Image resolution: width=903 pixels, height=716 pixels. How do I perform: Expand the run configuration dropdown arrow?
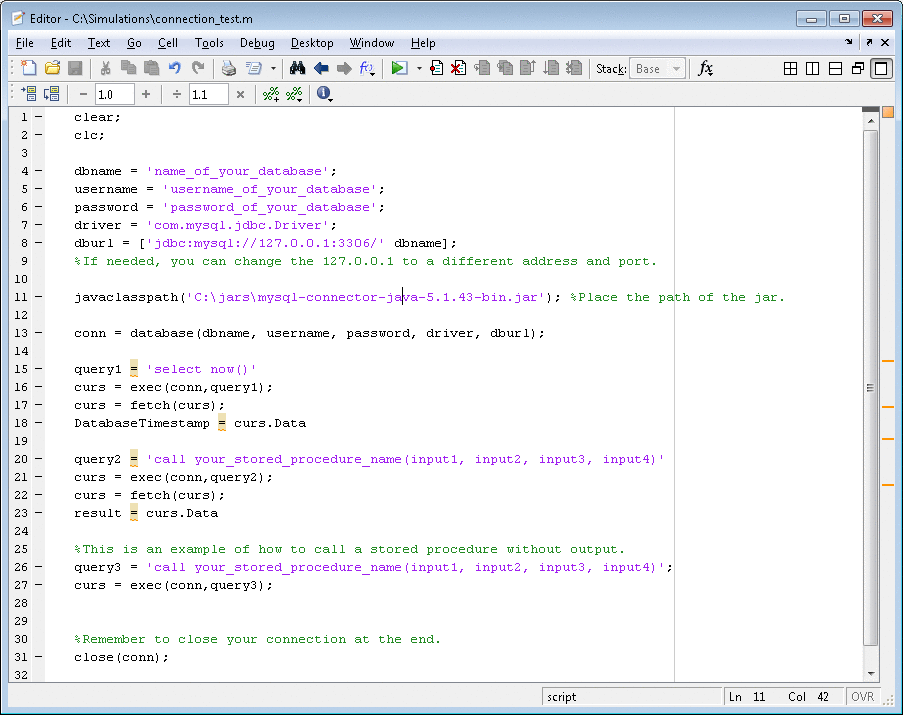point(418,69)
